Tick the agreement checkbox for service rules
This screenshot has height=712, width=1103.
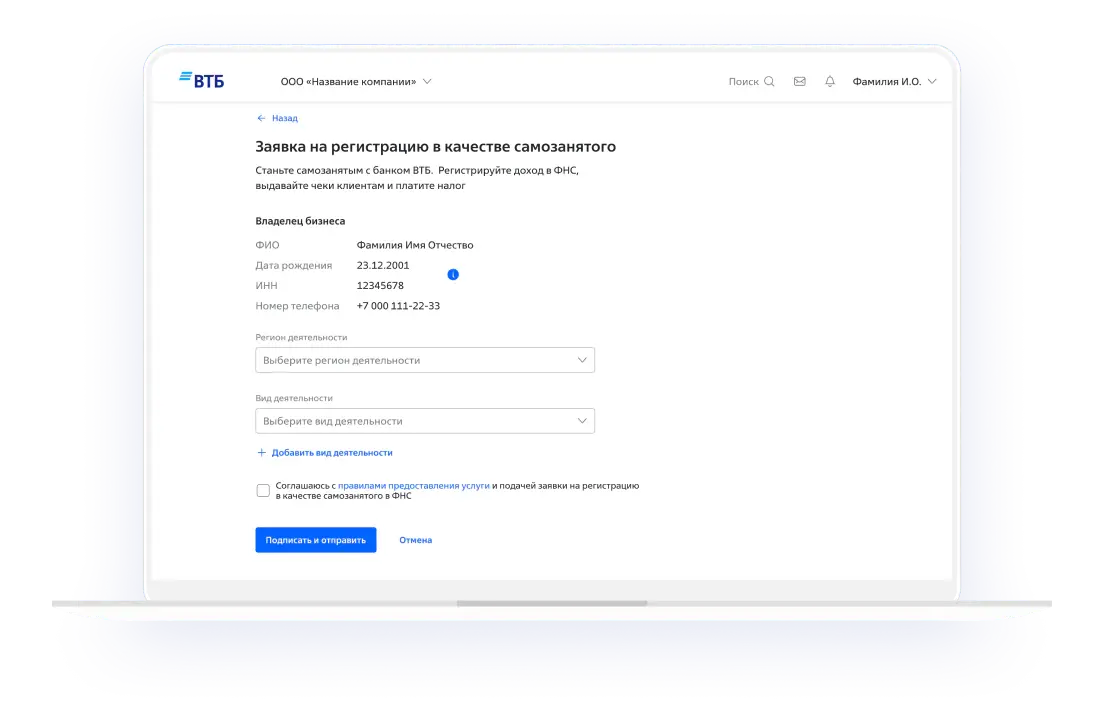(x=263, y=490)
